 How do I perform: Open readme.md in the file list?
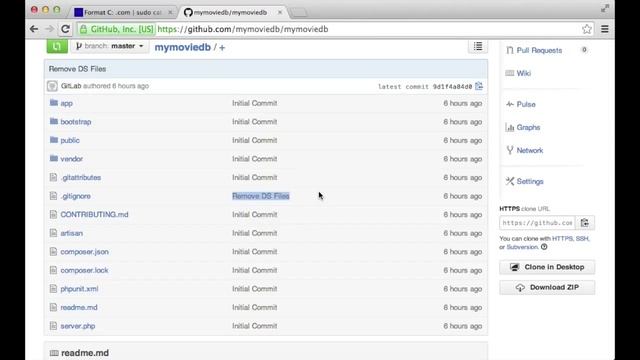(79, 308)
